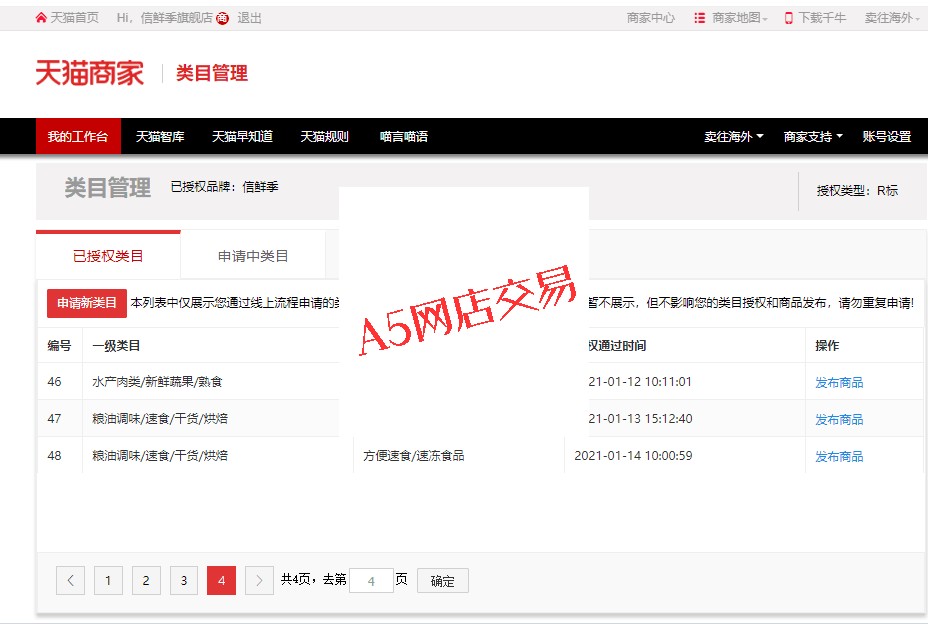This screenshot has width=928, height=624.
Task: Click the 授权类型: R标 label
Action: [x=857, y=191]
